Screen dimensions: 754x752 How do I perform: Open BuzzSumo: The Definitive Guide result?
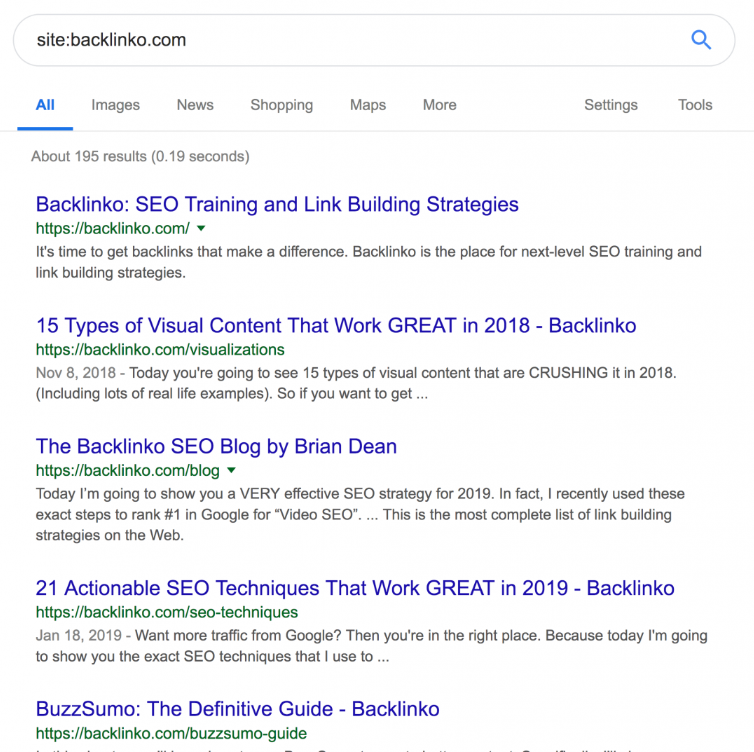click(237, 709)
